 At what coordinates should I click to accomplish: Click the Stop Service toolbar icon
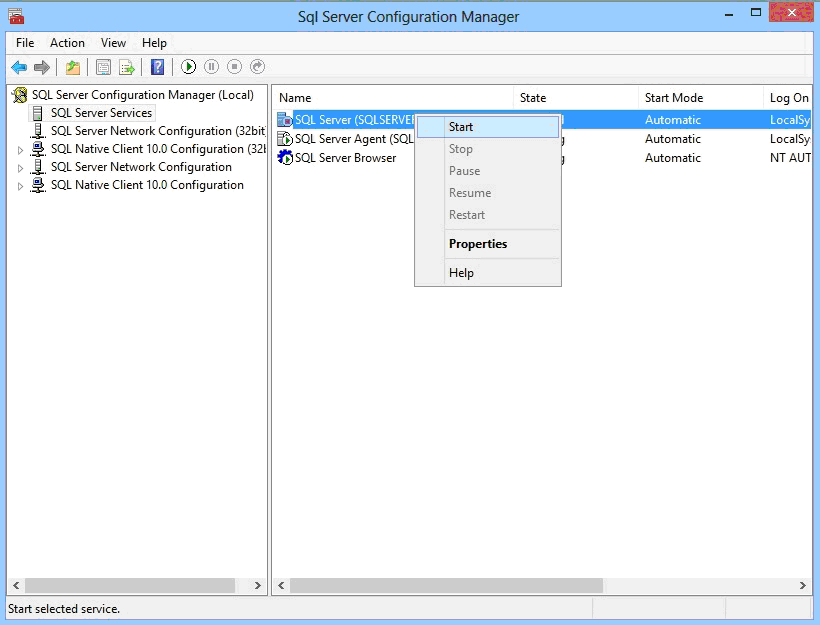[x=234, y=67]
